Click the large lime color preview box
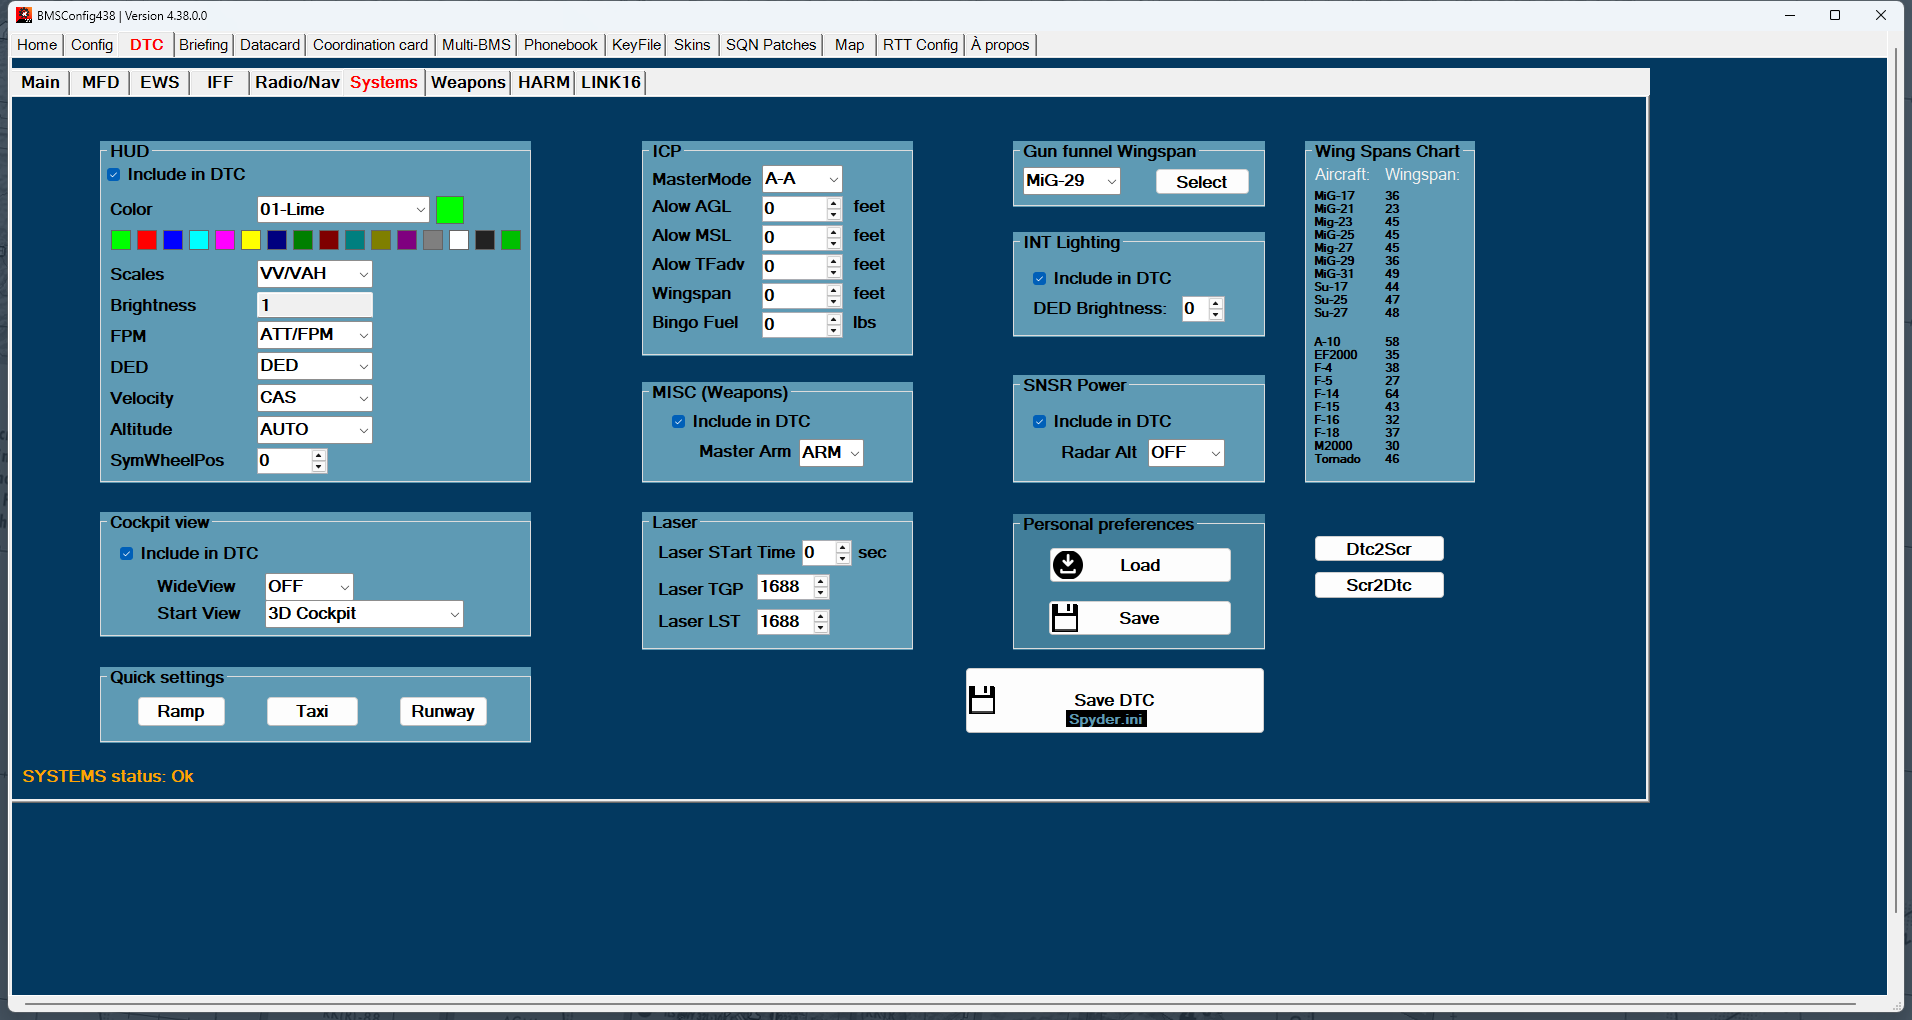 click(450, 210)
